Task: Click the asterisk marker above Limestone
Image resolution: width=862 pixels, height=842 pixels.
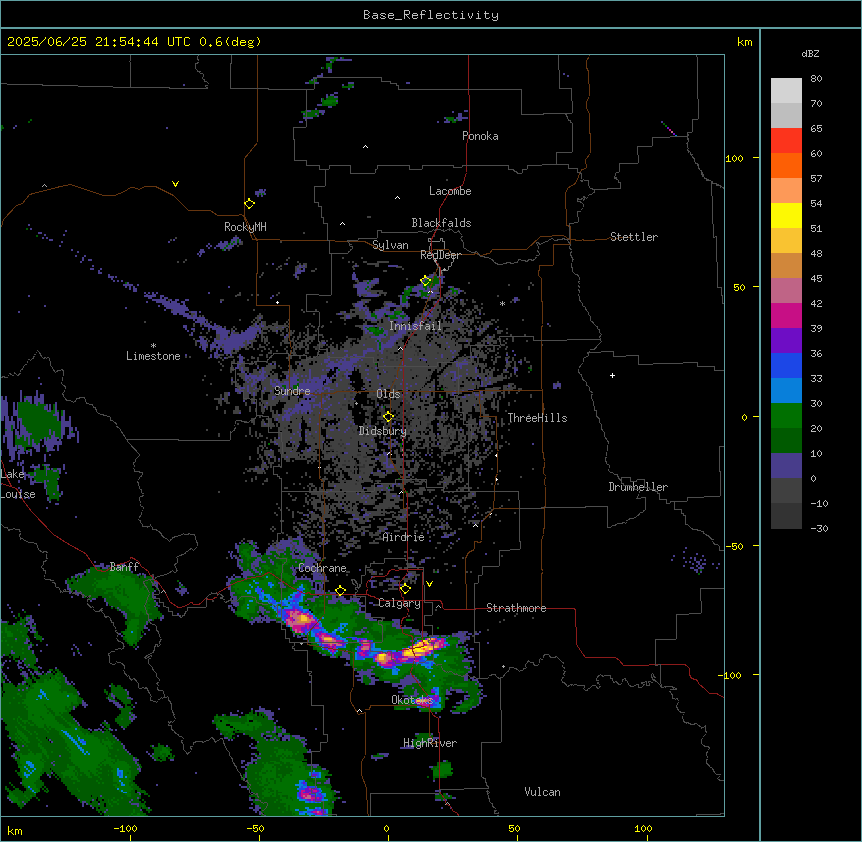Action: click(x=153, y=346)
